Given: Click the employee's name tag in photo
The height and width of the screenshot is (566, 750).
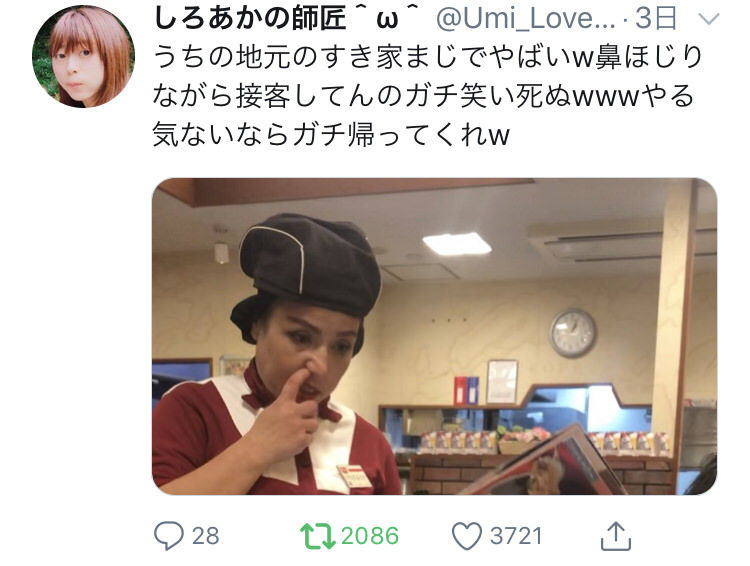Looking at the screenshot, I should coord(354,476).
